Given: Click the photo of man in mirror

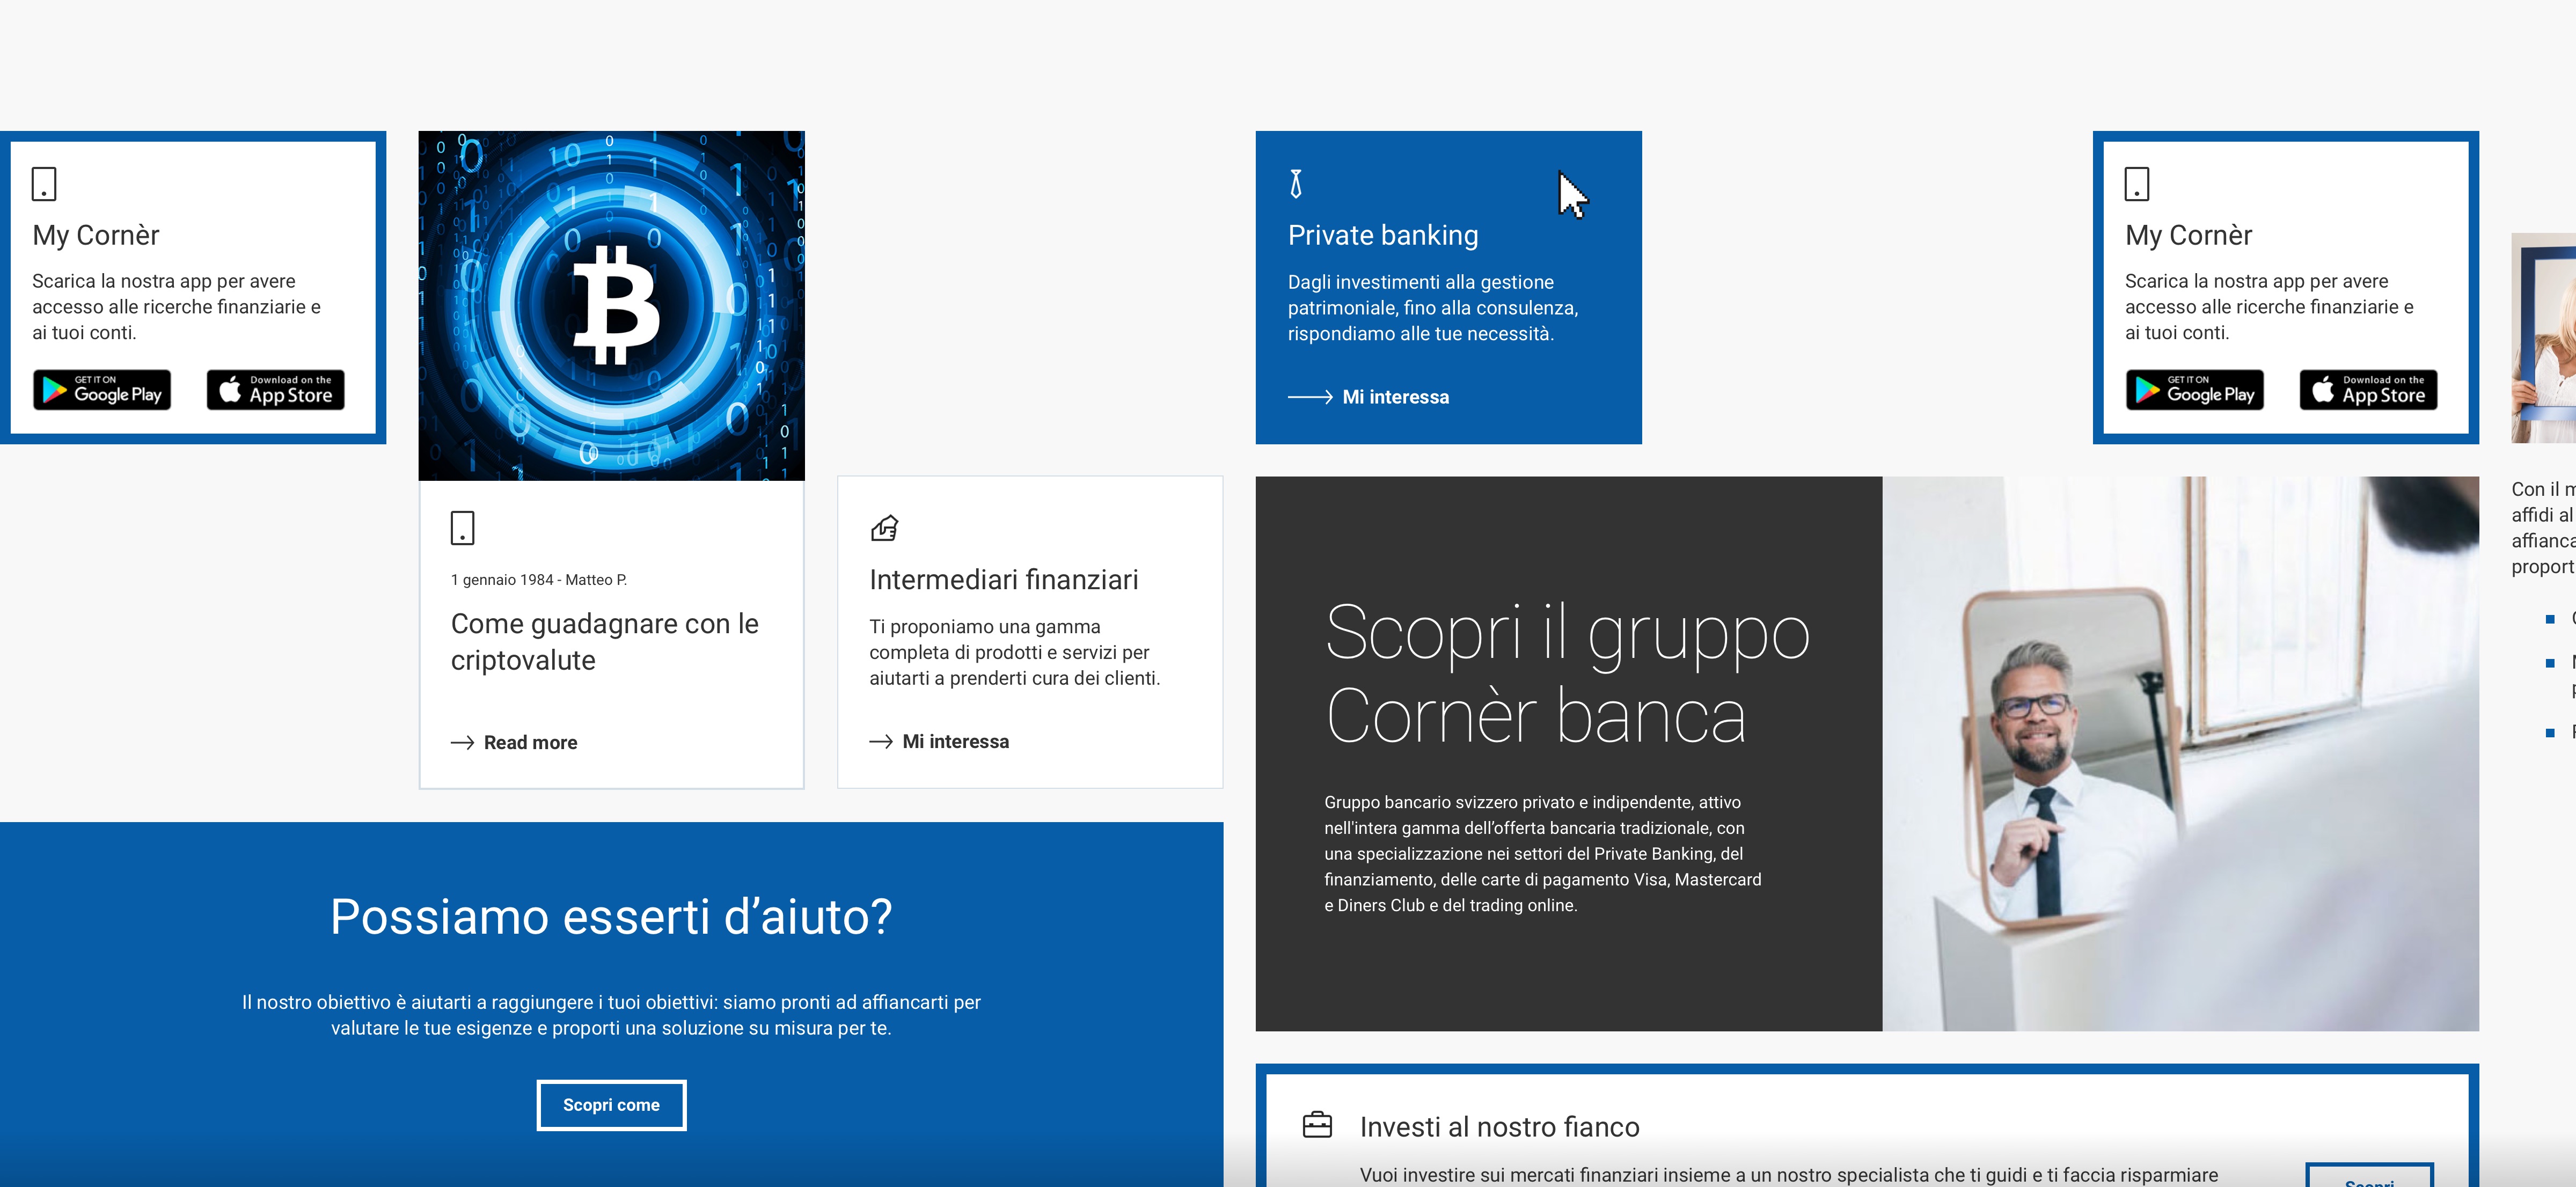Looking at the screenshot, I should [2180, 754].
